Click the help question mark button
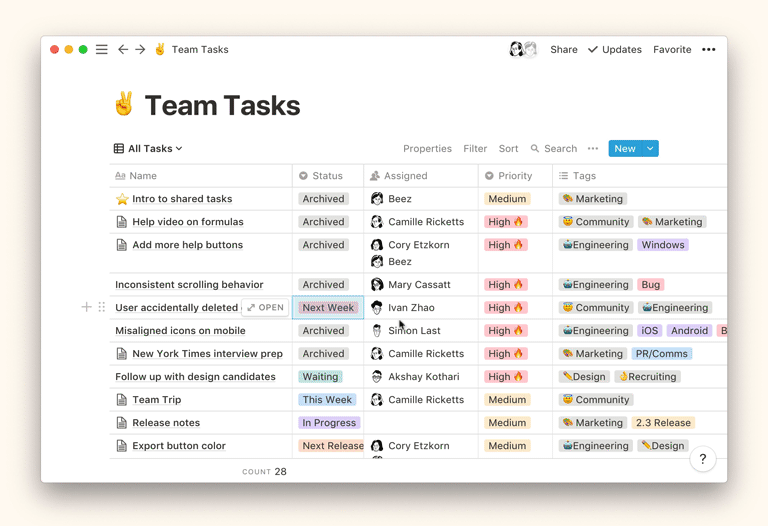The image size is (768, 526). [x=702, y=459]
